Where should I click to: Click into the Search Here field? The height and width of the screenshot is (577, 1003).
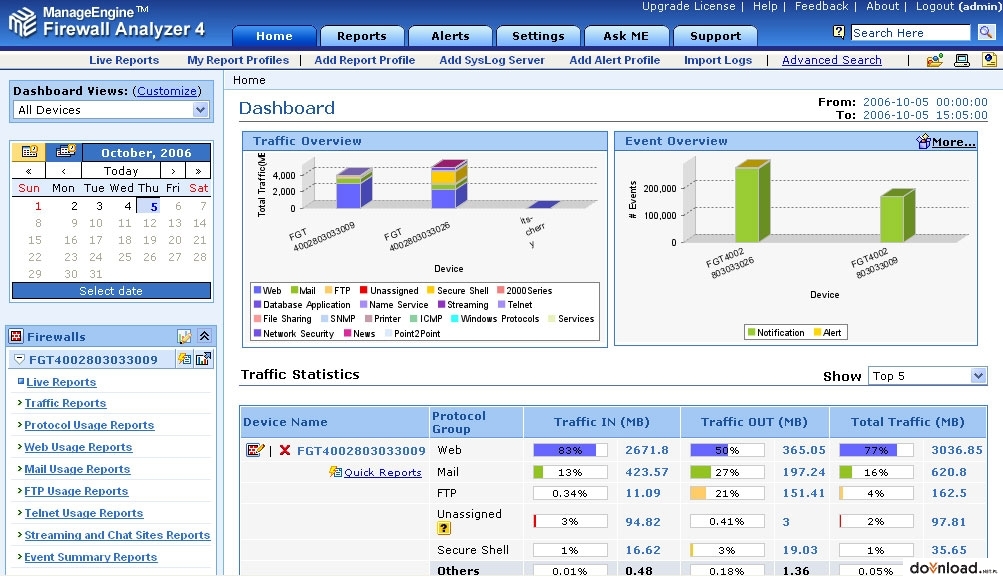[x=910, y=33]
